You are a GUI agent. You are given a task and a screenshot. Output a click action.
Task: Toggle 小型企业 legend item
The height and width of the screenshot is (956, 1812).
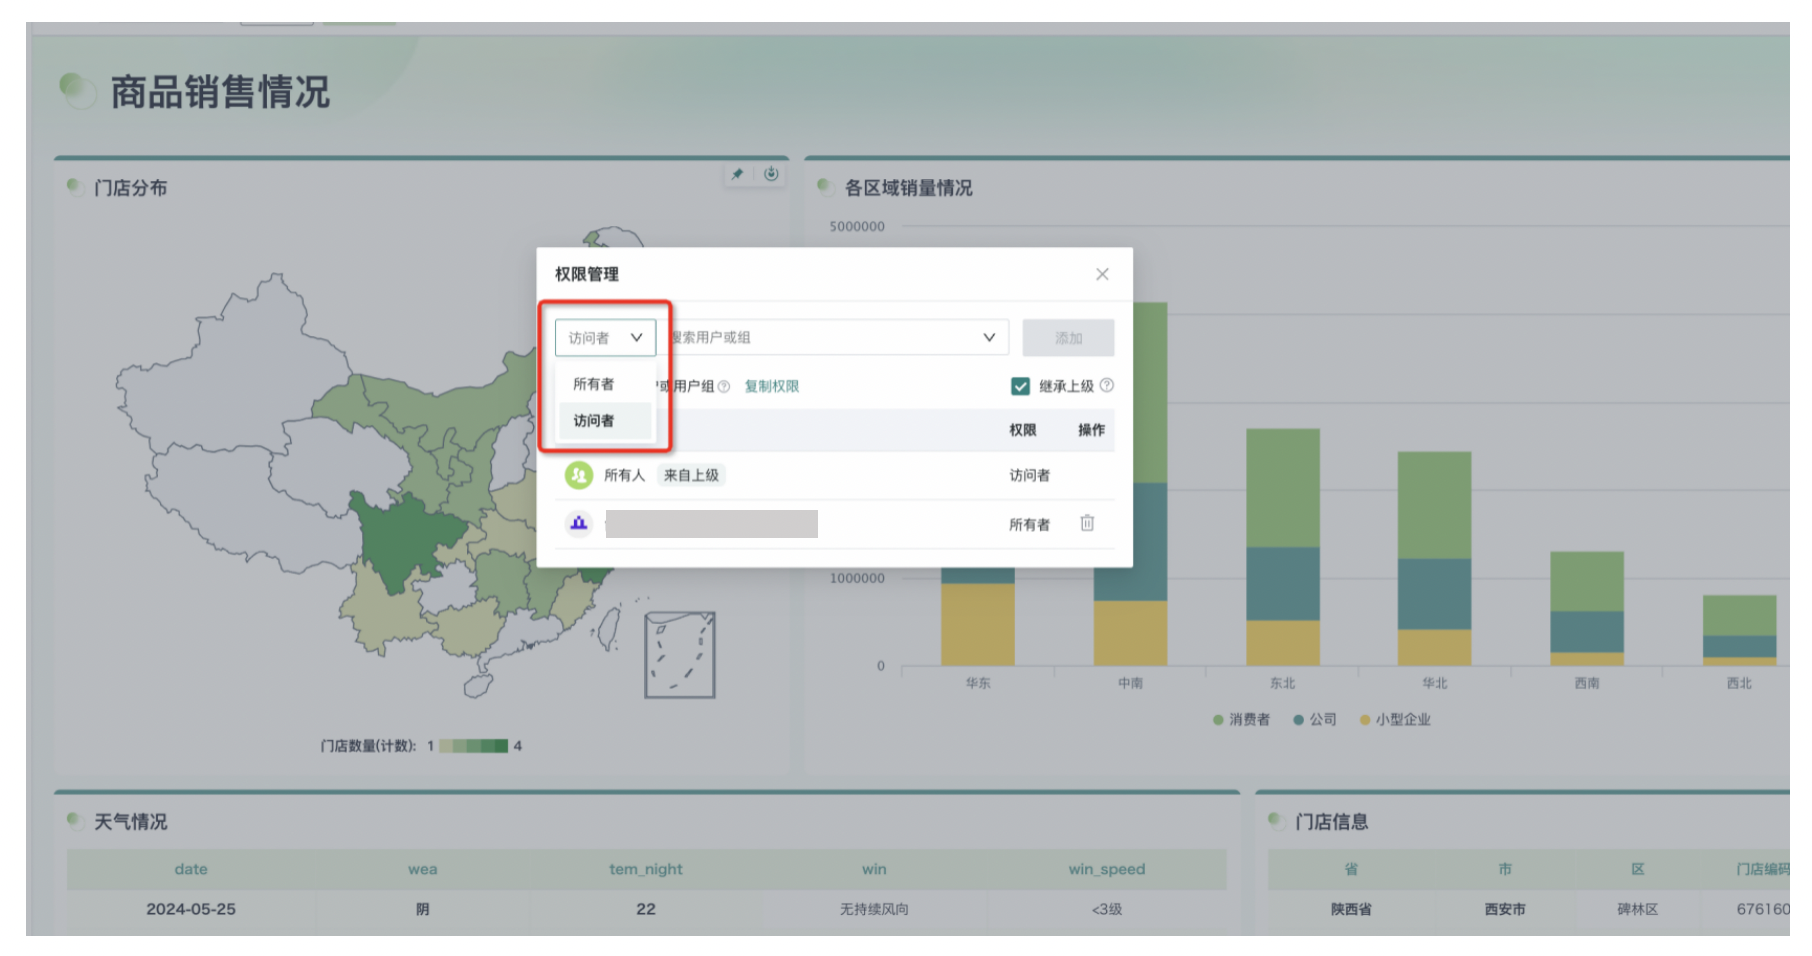pyautogui.click(x=1395, y=719)
